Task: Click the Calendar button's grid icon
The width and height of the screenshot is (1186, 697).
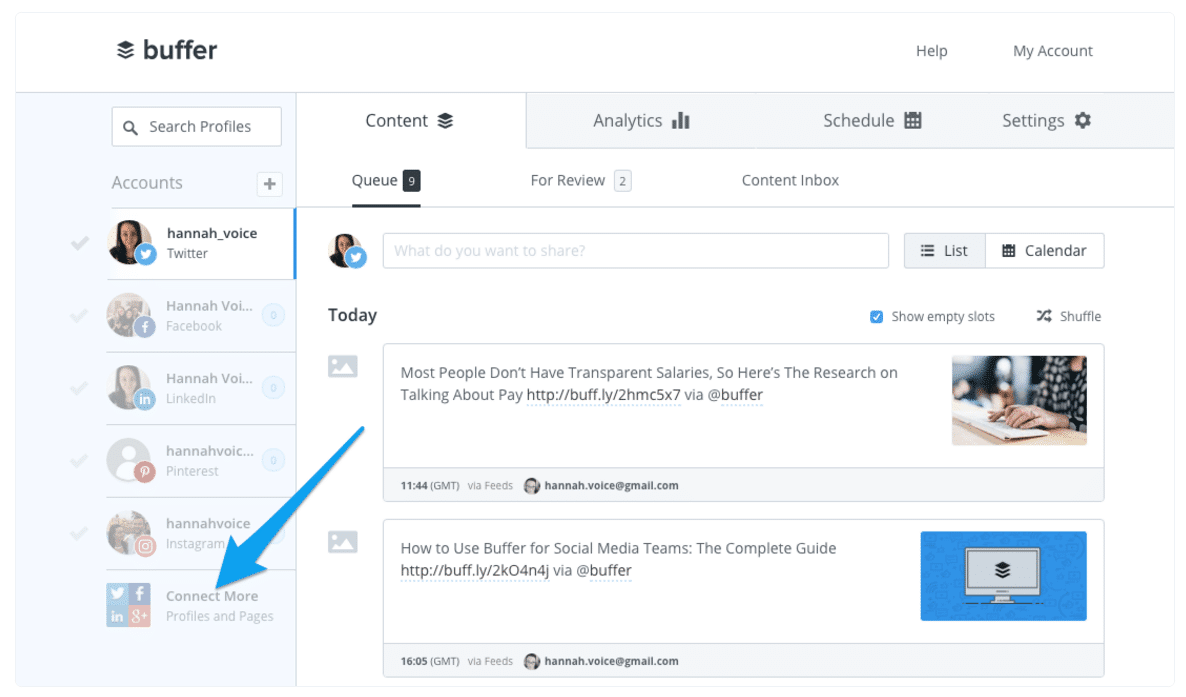Action: pos(1008,250)
